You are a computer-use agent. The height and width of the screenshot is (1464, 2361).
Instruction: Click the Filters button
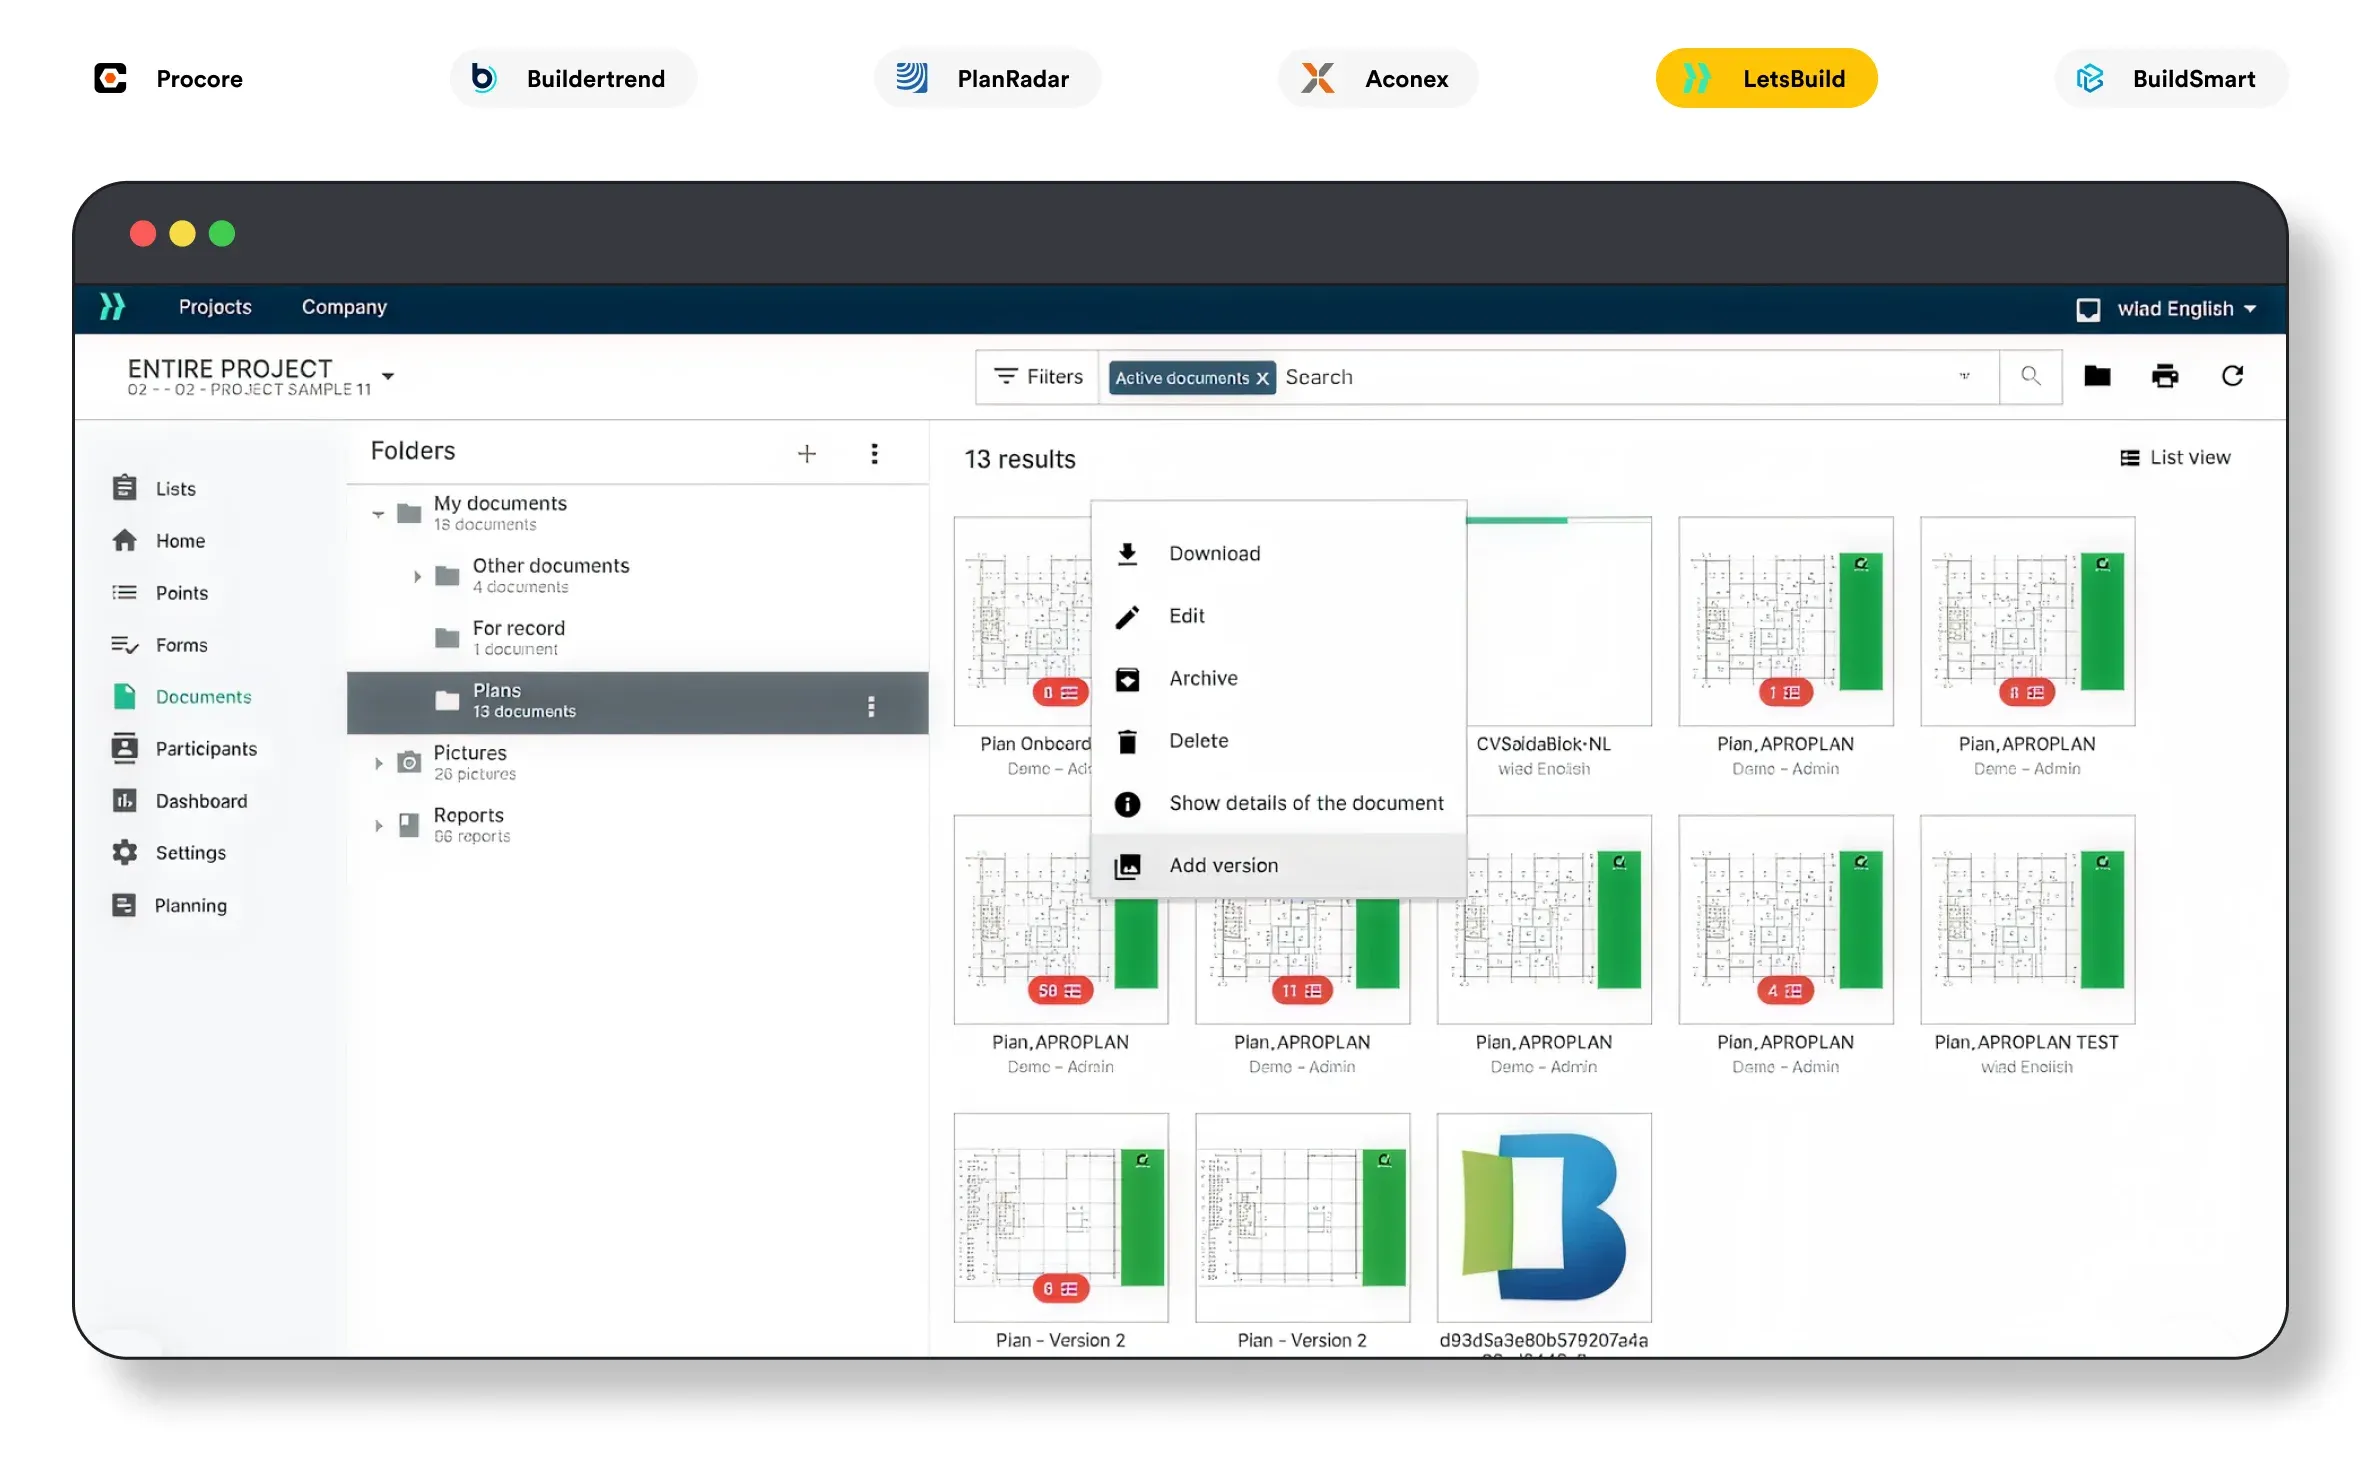pos(1038,377)
